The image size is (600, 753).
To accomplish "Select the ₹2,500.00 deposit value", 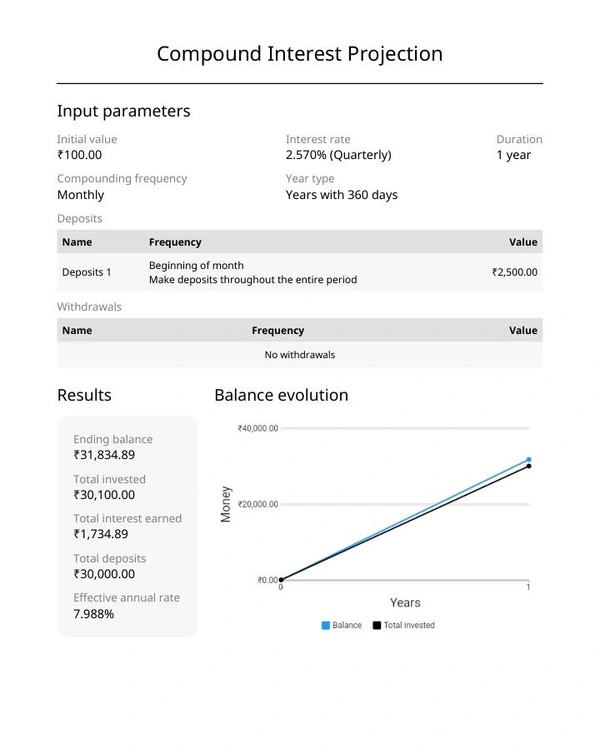I will click(x=514, y=272).
